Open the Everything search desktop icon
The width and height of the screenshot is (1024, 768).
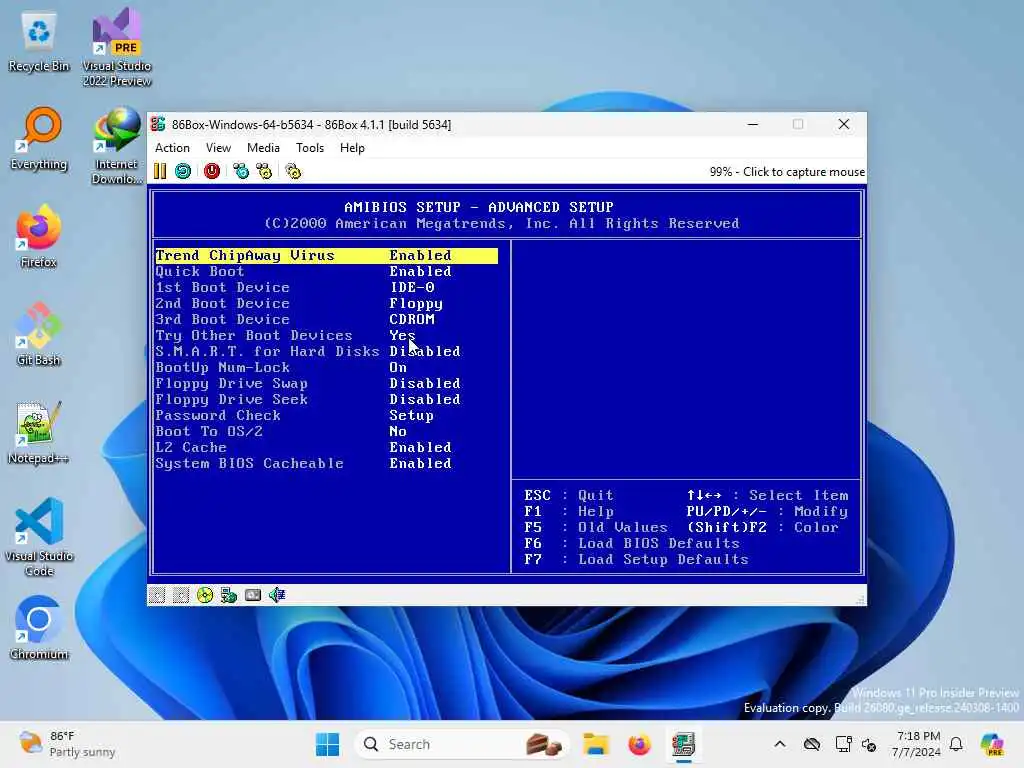pyautogui.click(x=39, y=140)
